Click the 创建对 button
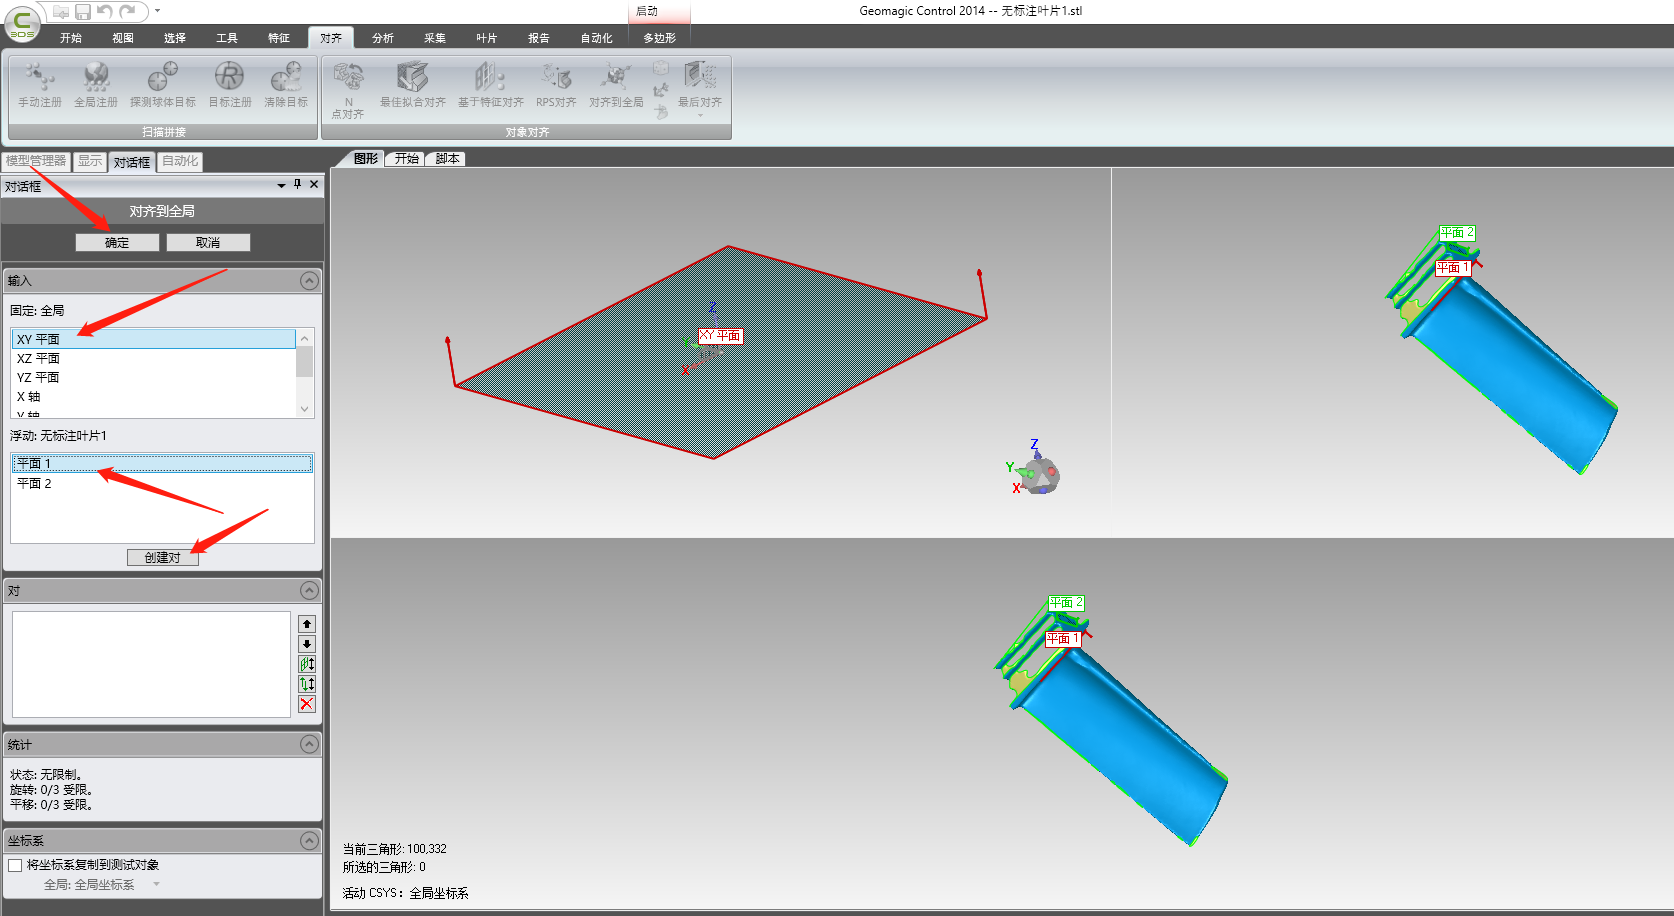 [x=162, y=558]
